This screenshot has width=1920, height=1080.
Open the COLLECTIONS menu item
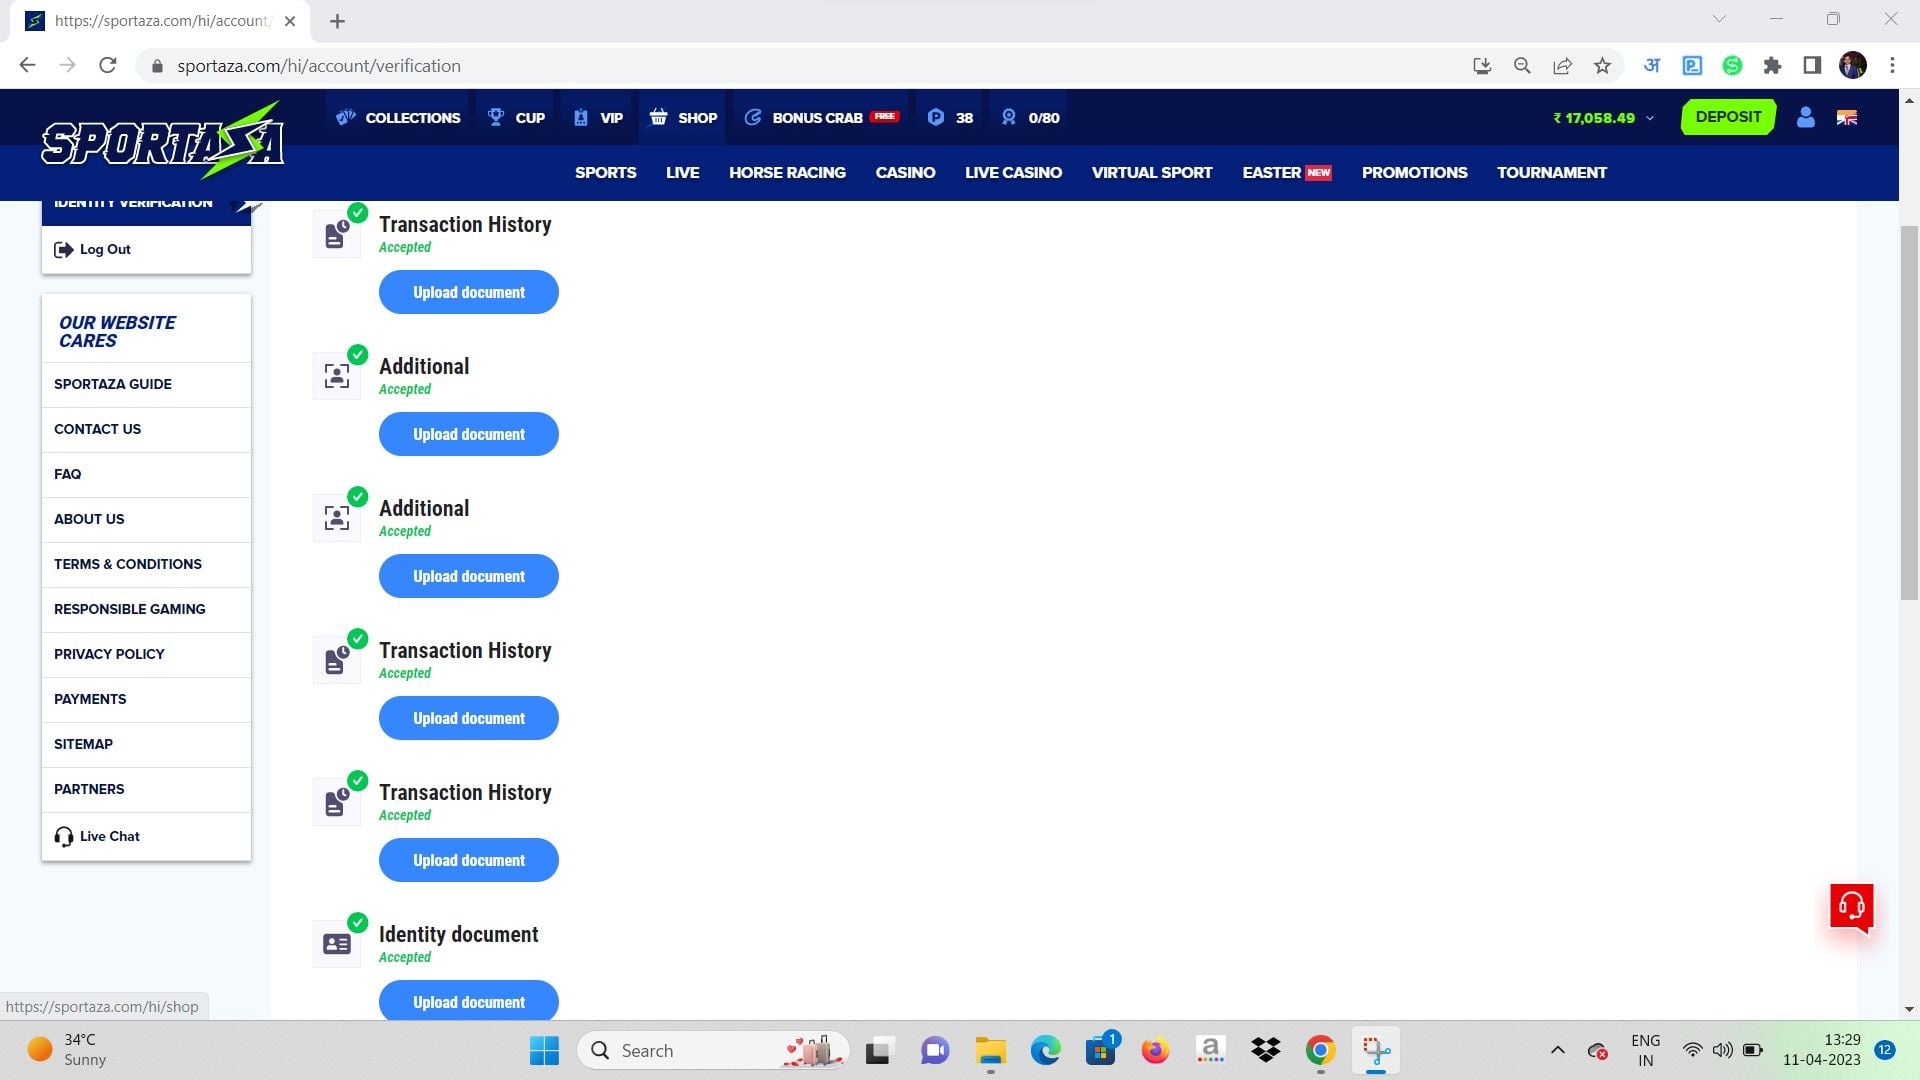pos(398,118)
